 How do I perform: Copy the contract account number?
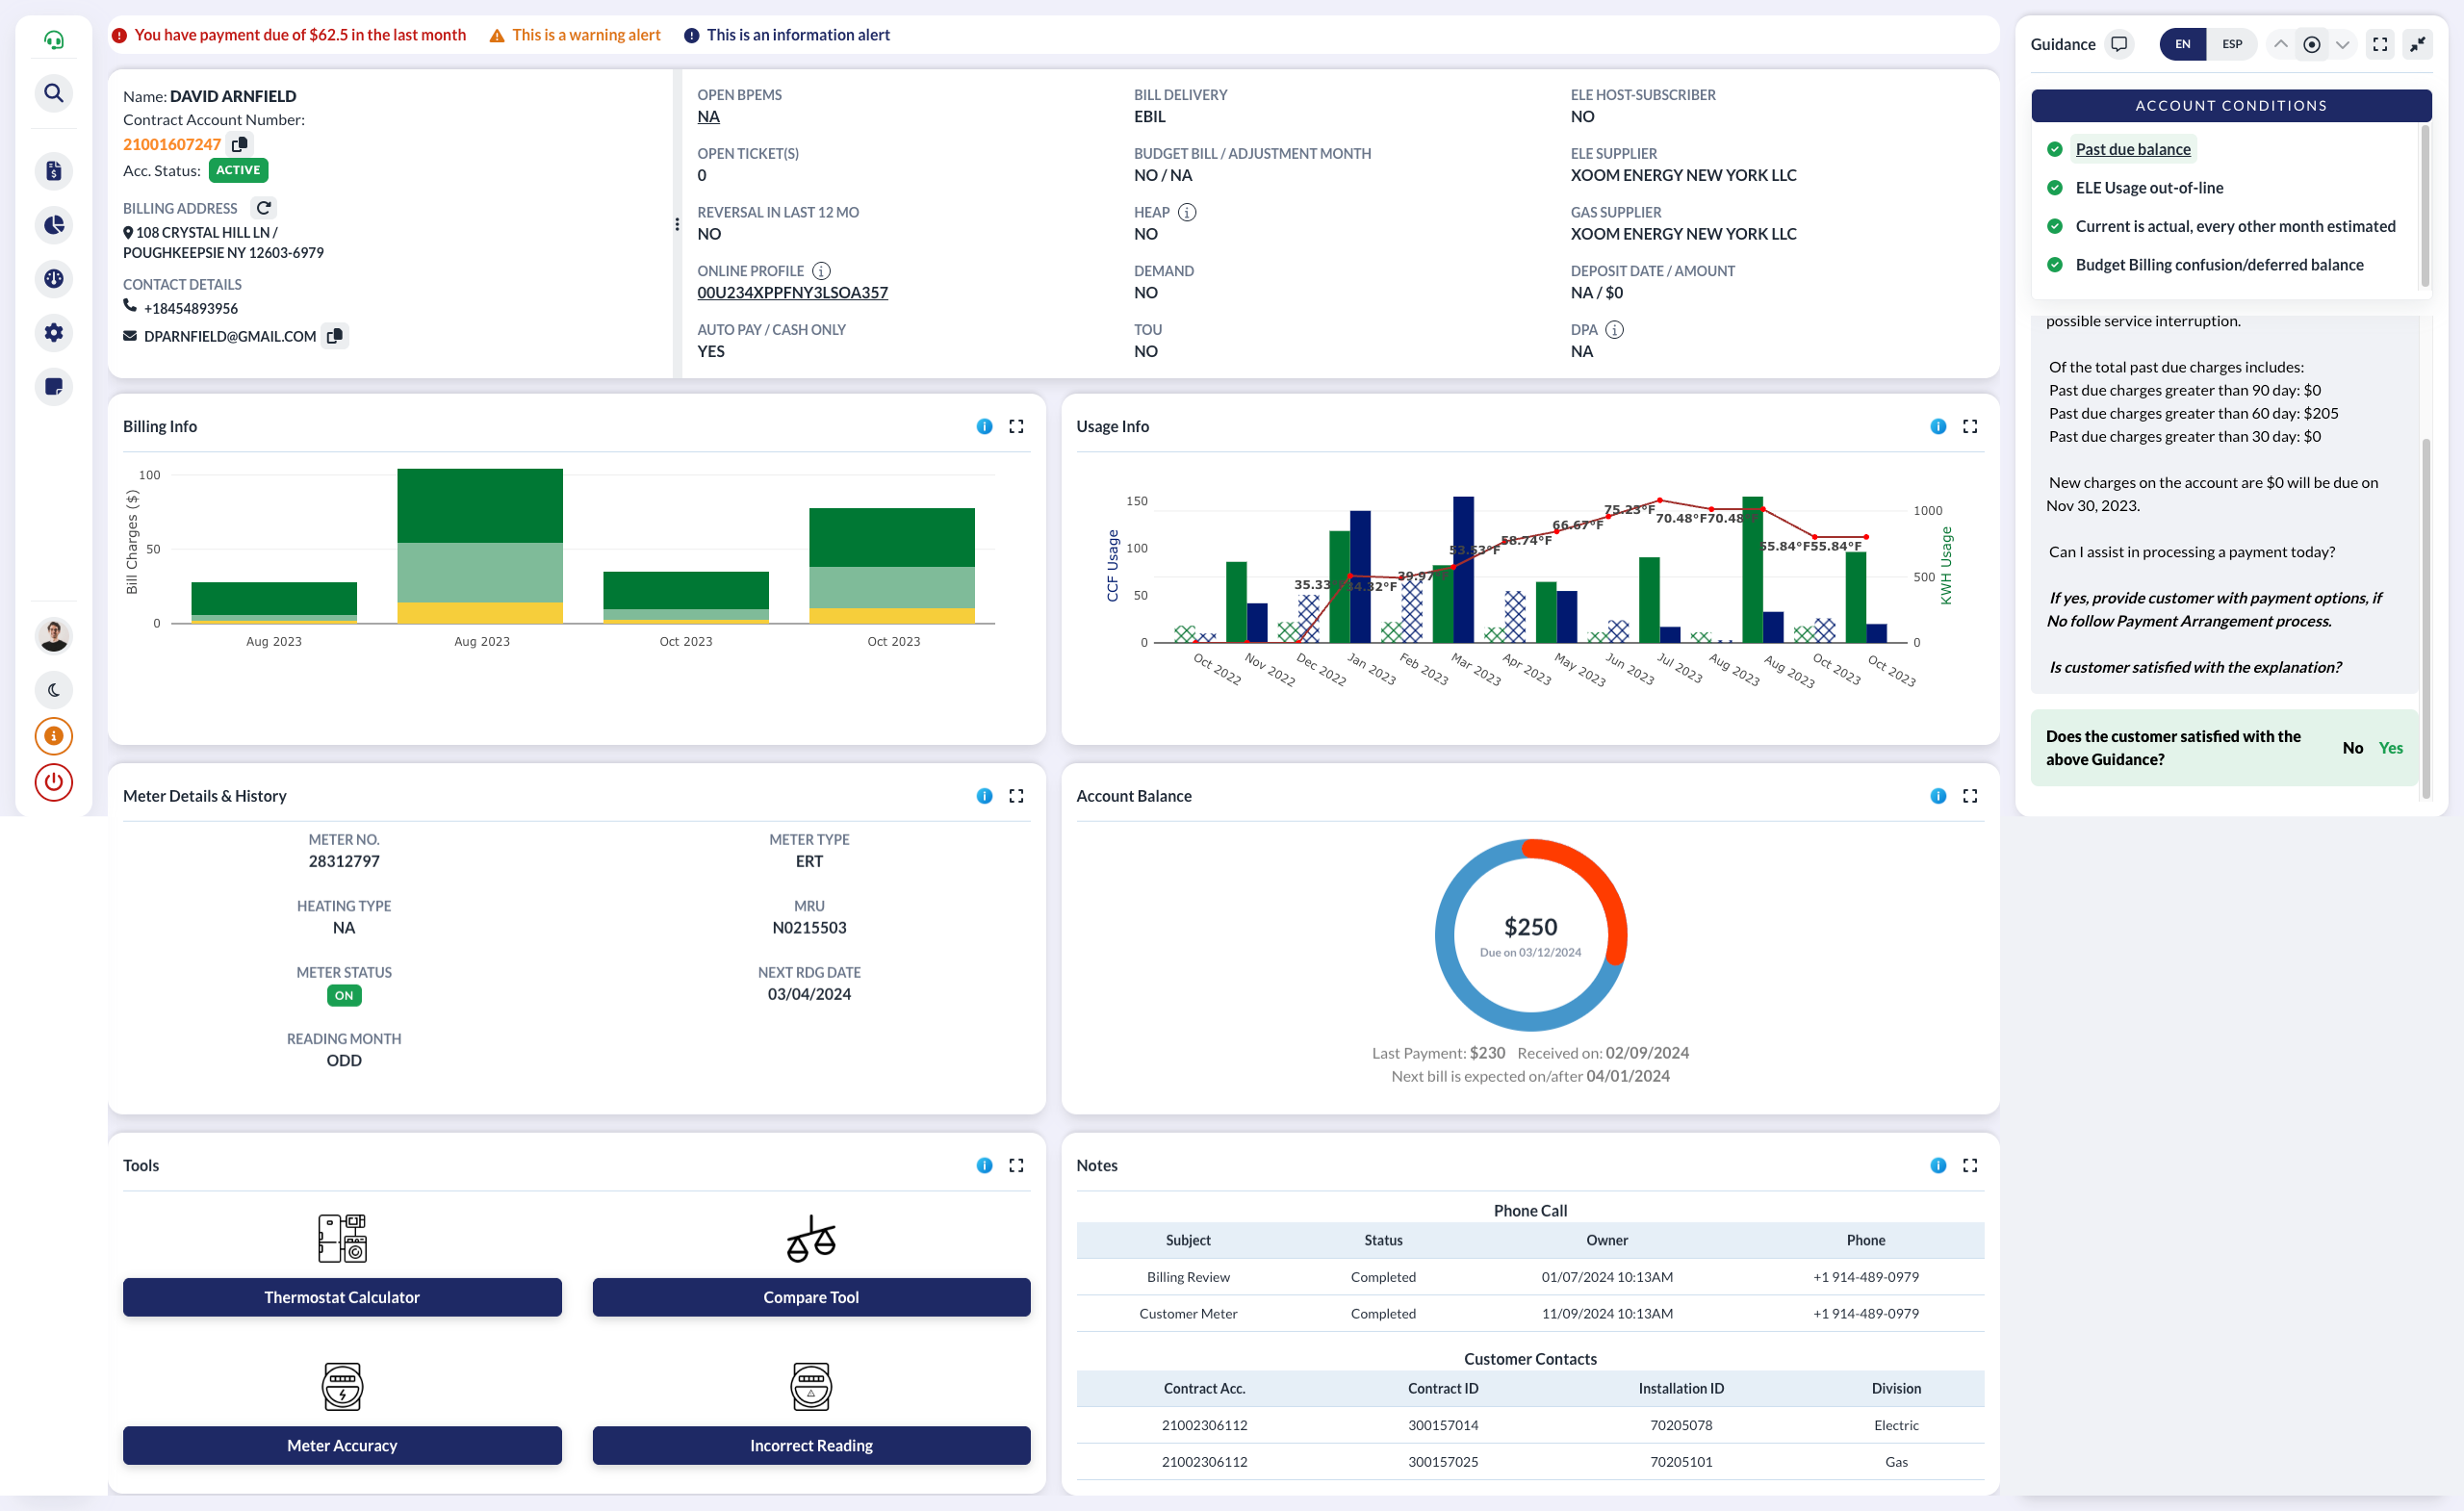coord(239,144)
